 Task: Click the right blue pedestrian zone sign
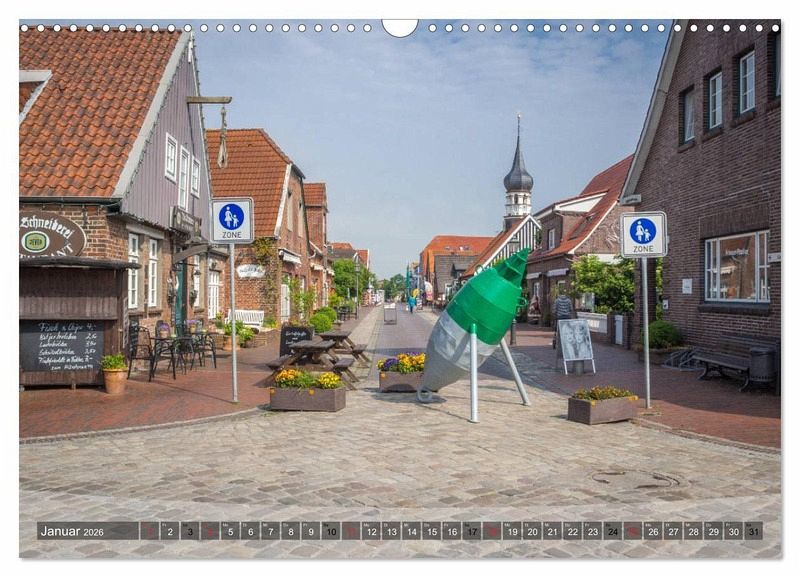[x=643, y=234]
